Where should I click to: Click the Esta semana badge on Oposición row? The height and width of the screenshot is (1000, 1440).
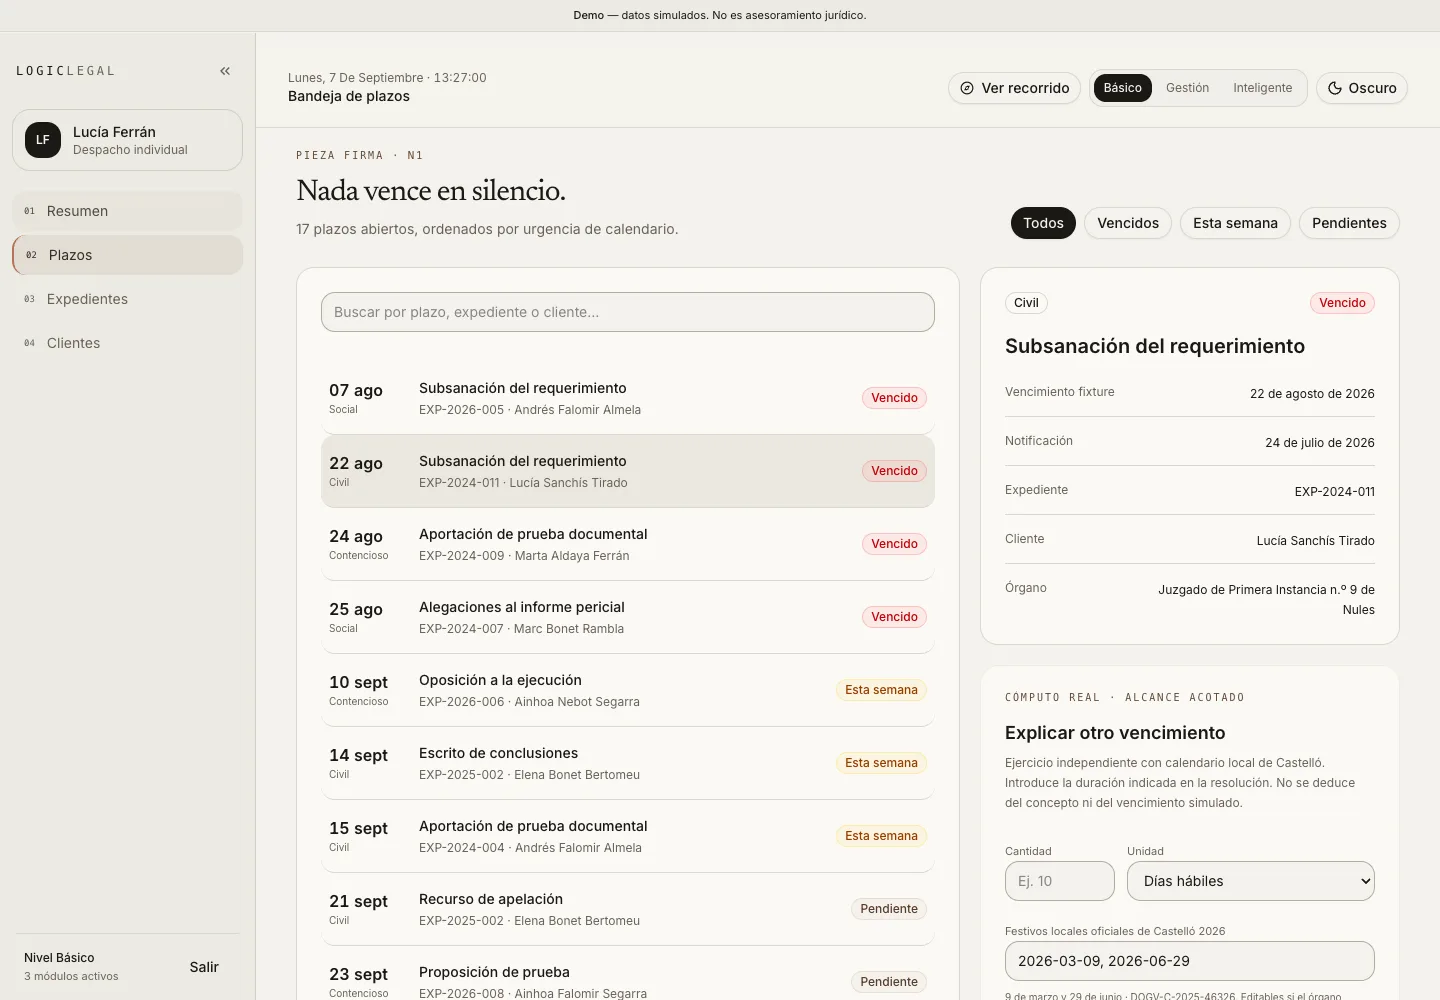point(881,690)
